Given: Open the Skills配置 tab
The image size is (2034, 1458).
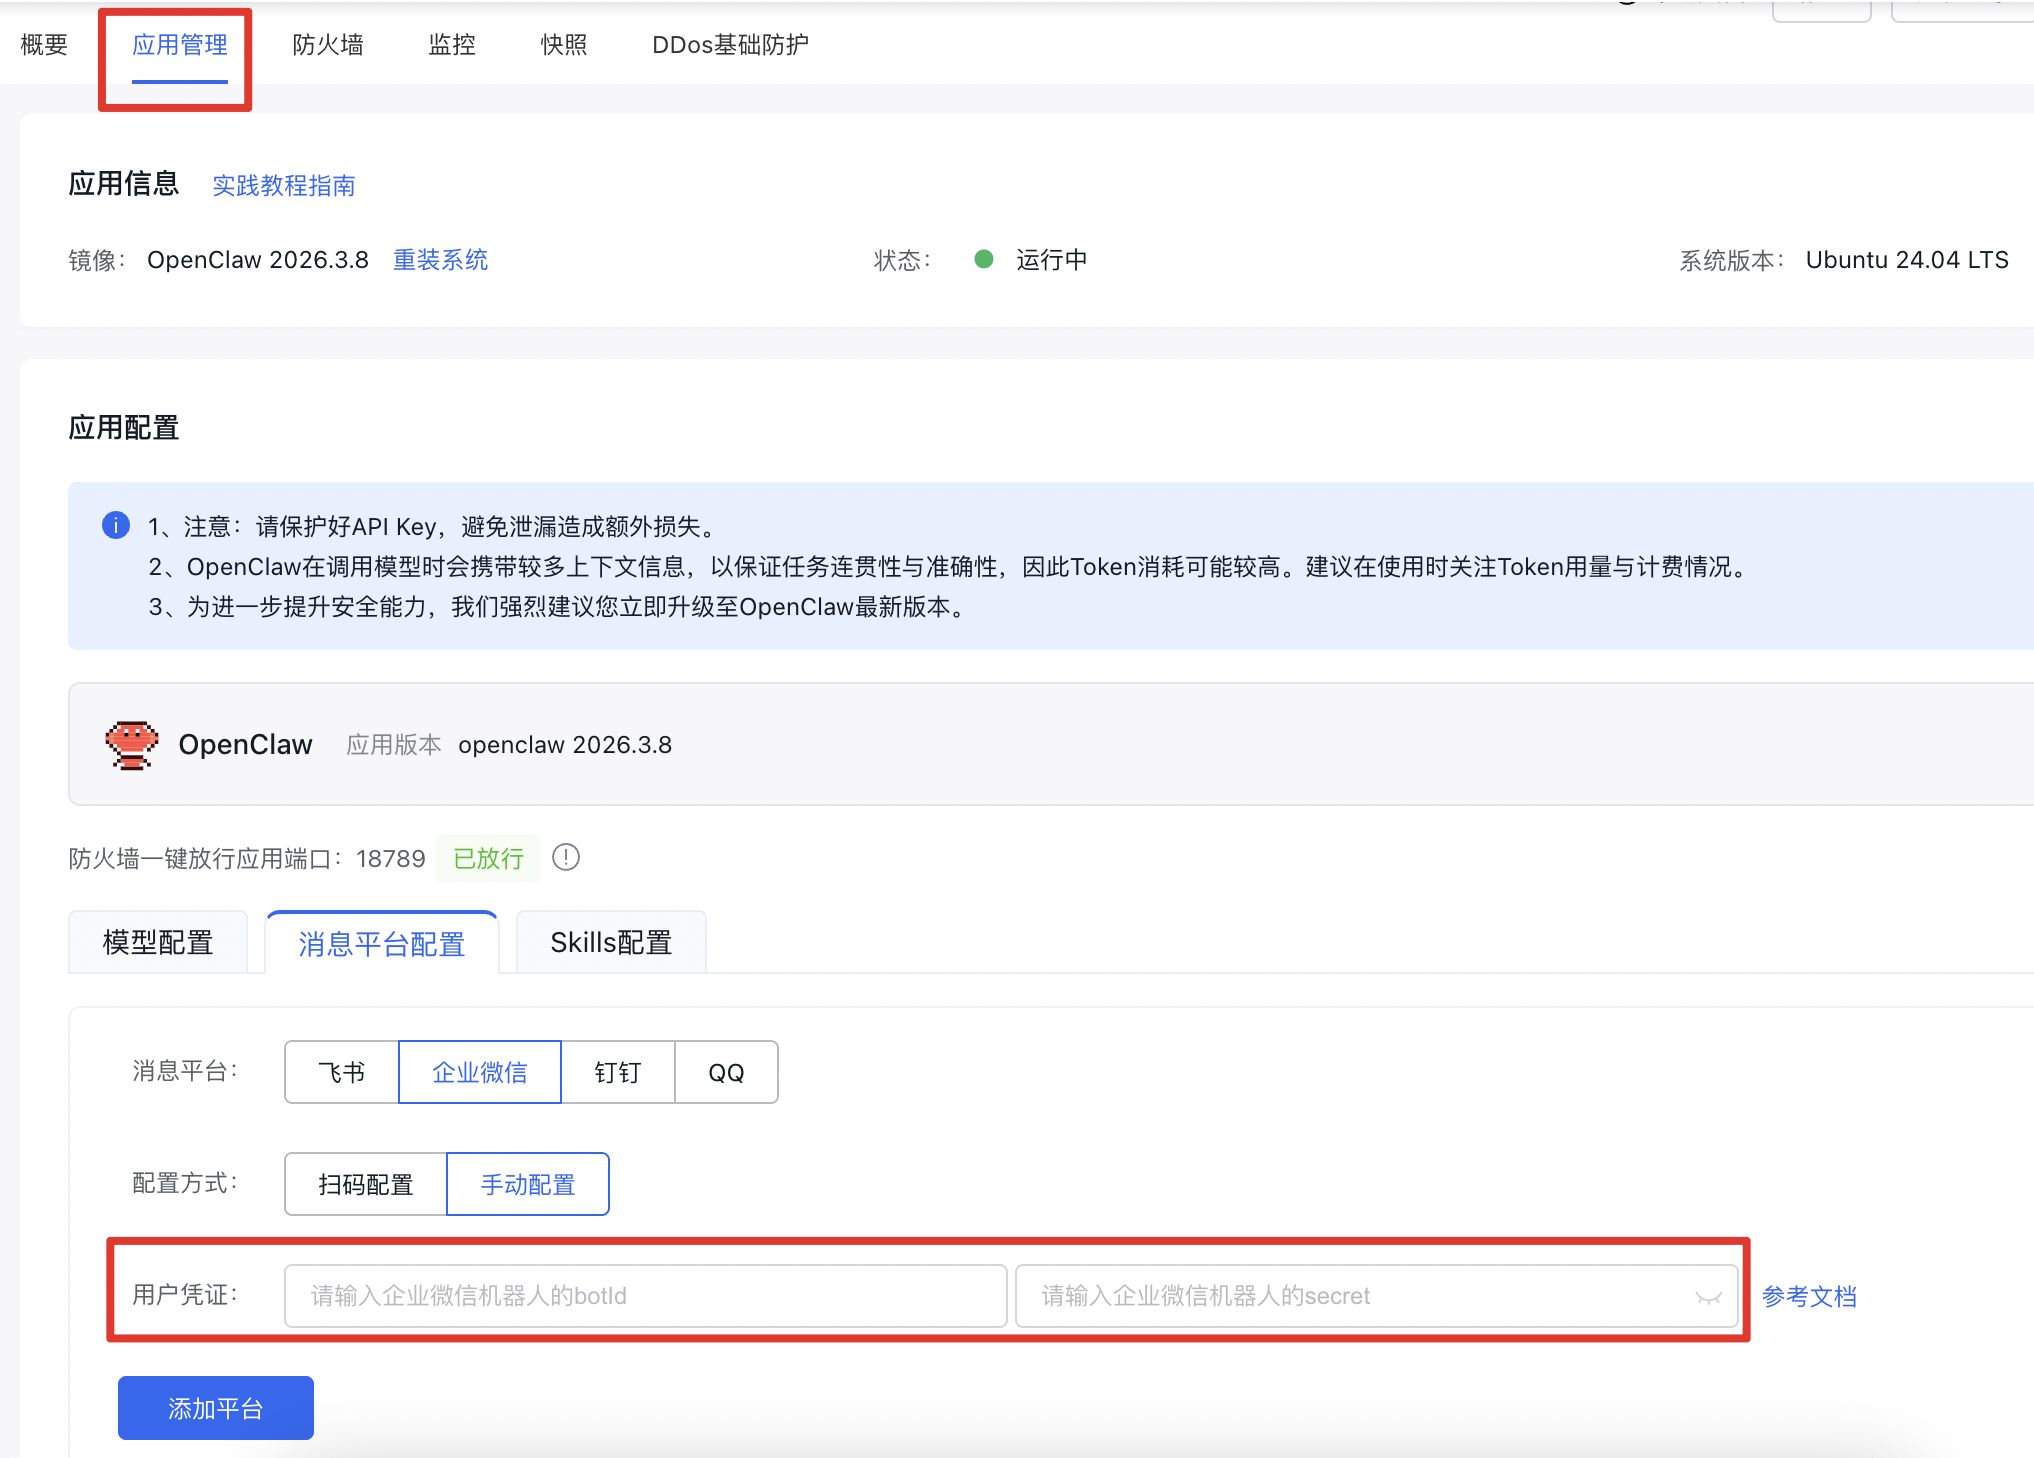Looking at the screenshot, I should (x=611, y=942).
